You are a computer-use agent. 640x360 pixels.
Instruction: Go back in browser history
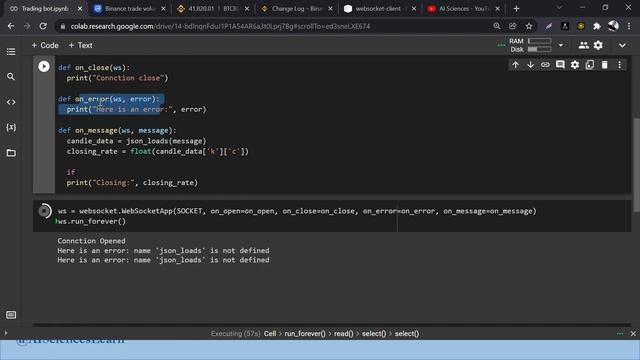click(x=11, y=26)
